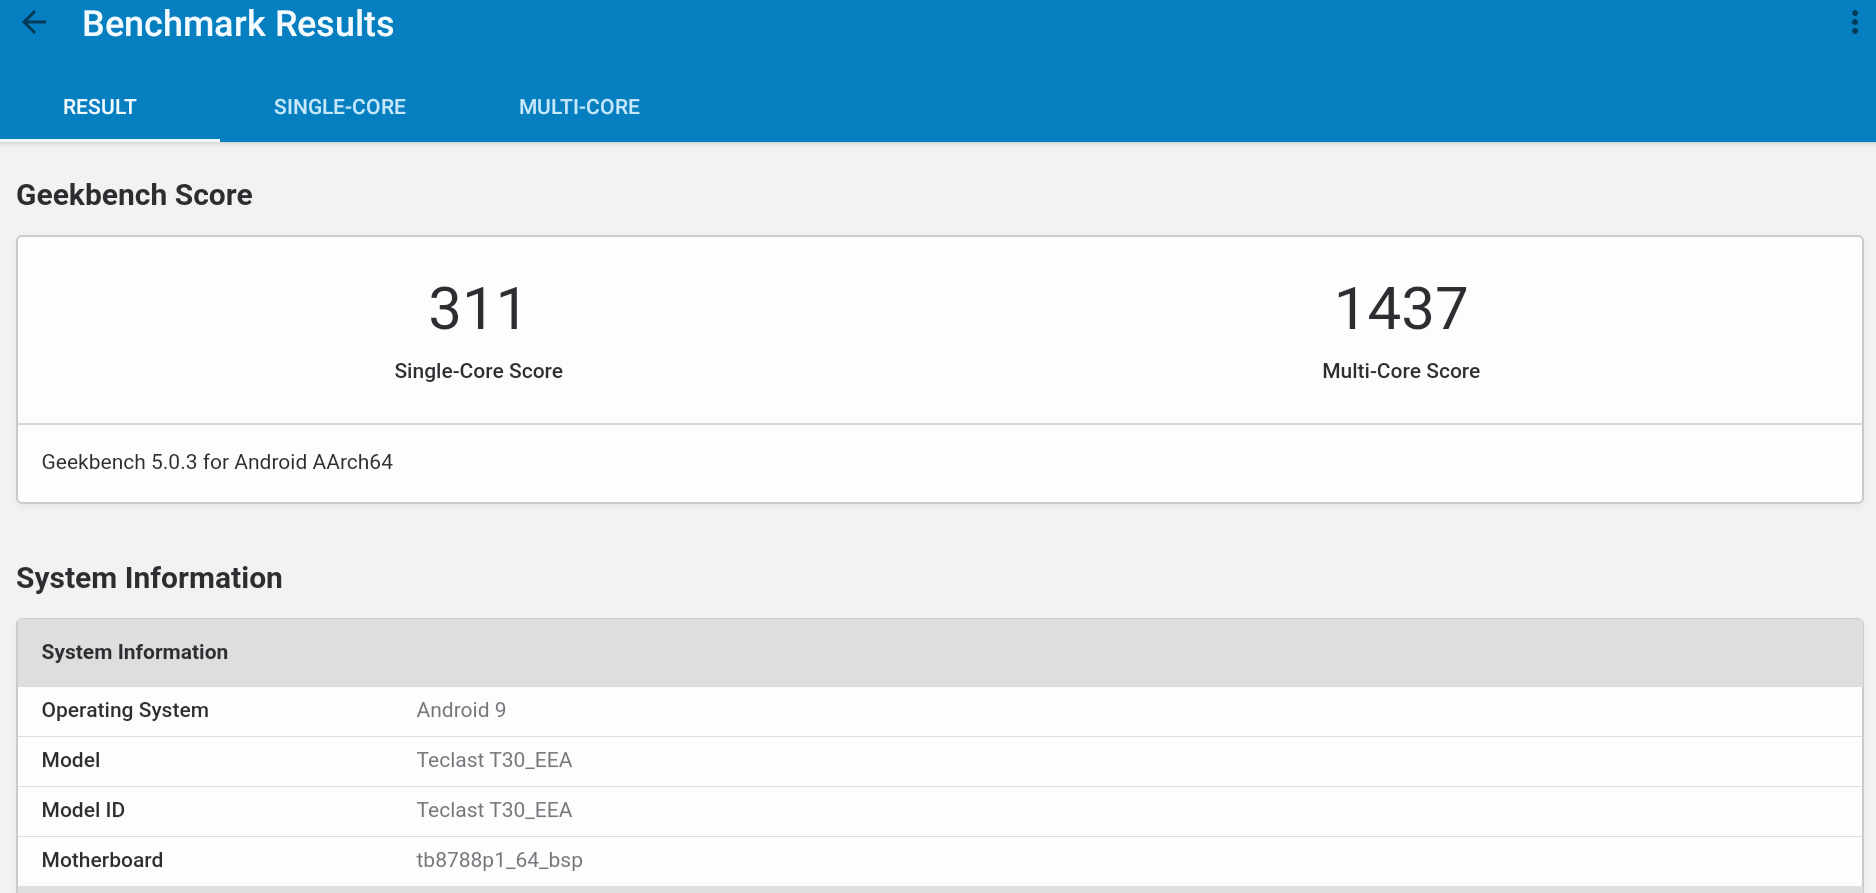The image size is (1876, 893).
Task: Select the Operating System row label
Action: point(125,710)
